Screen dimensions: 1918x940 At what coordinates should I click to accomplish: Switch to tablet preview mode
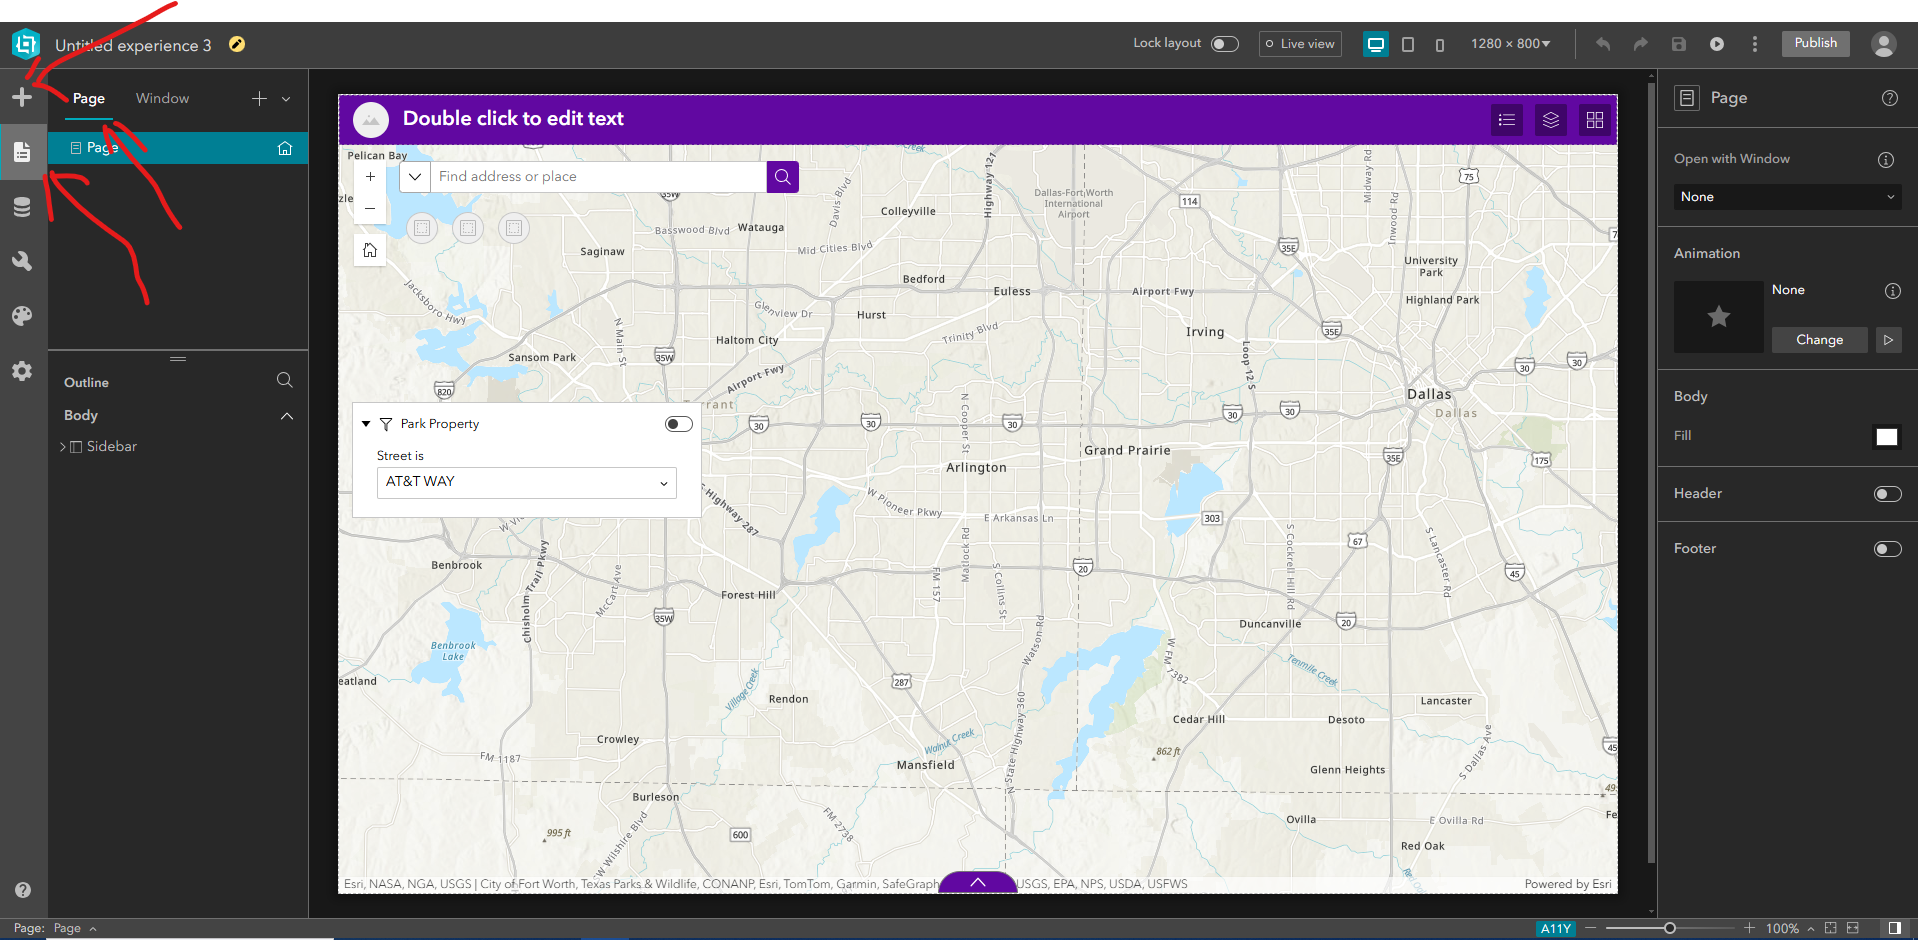[x=1408, y=44]
